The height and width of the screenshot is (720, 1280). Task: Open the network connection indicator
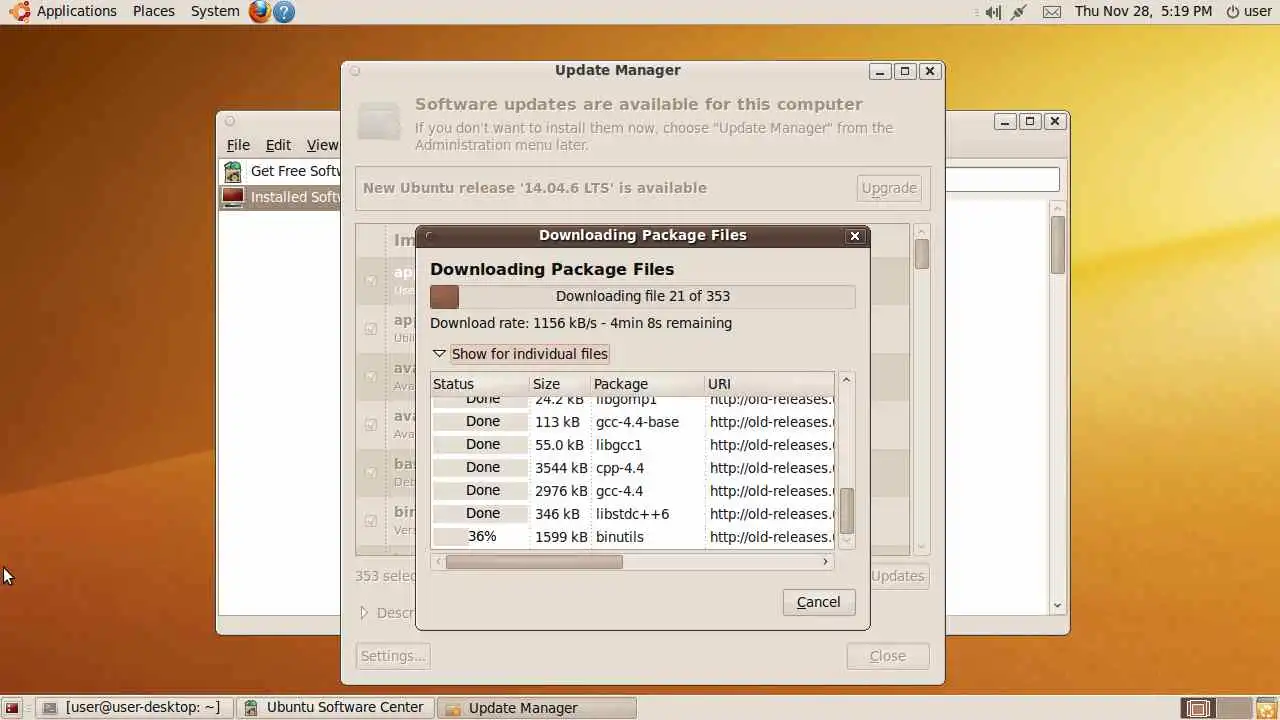1020,12
